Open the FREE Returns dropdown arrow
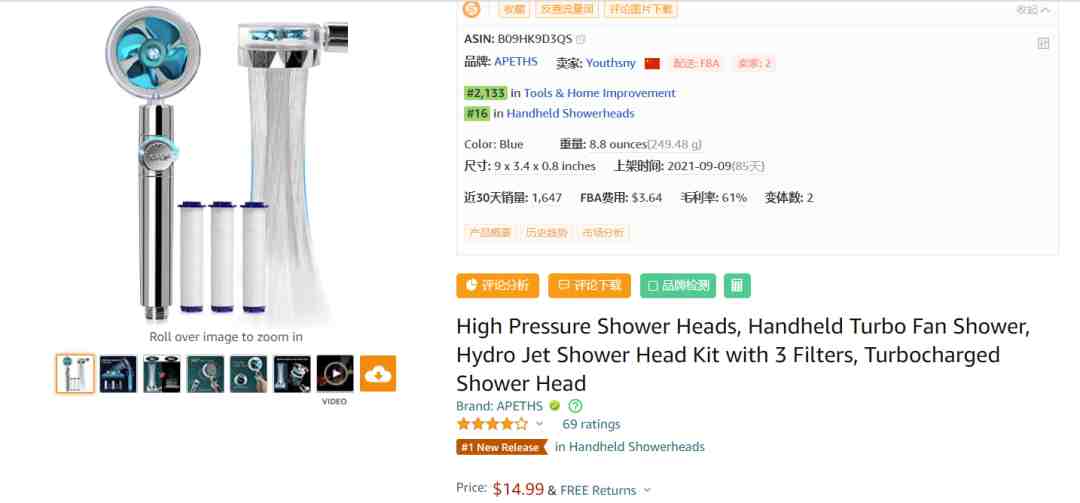The height and width of the screenshot is (503, 1080). point(647,491)
